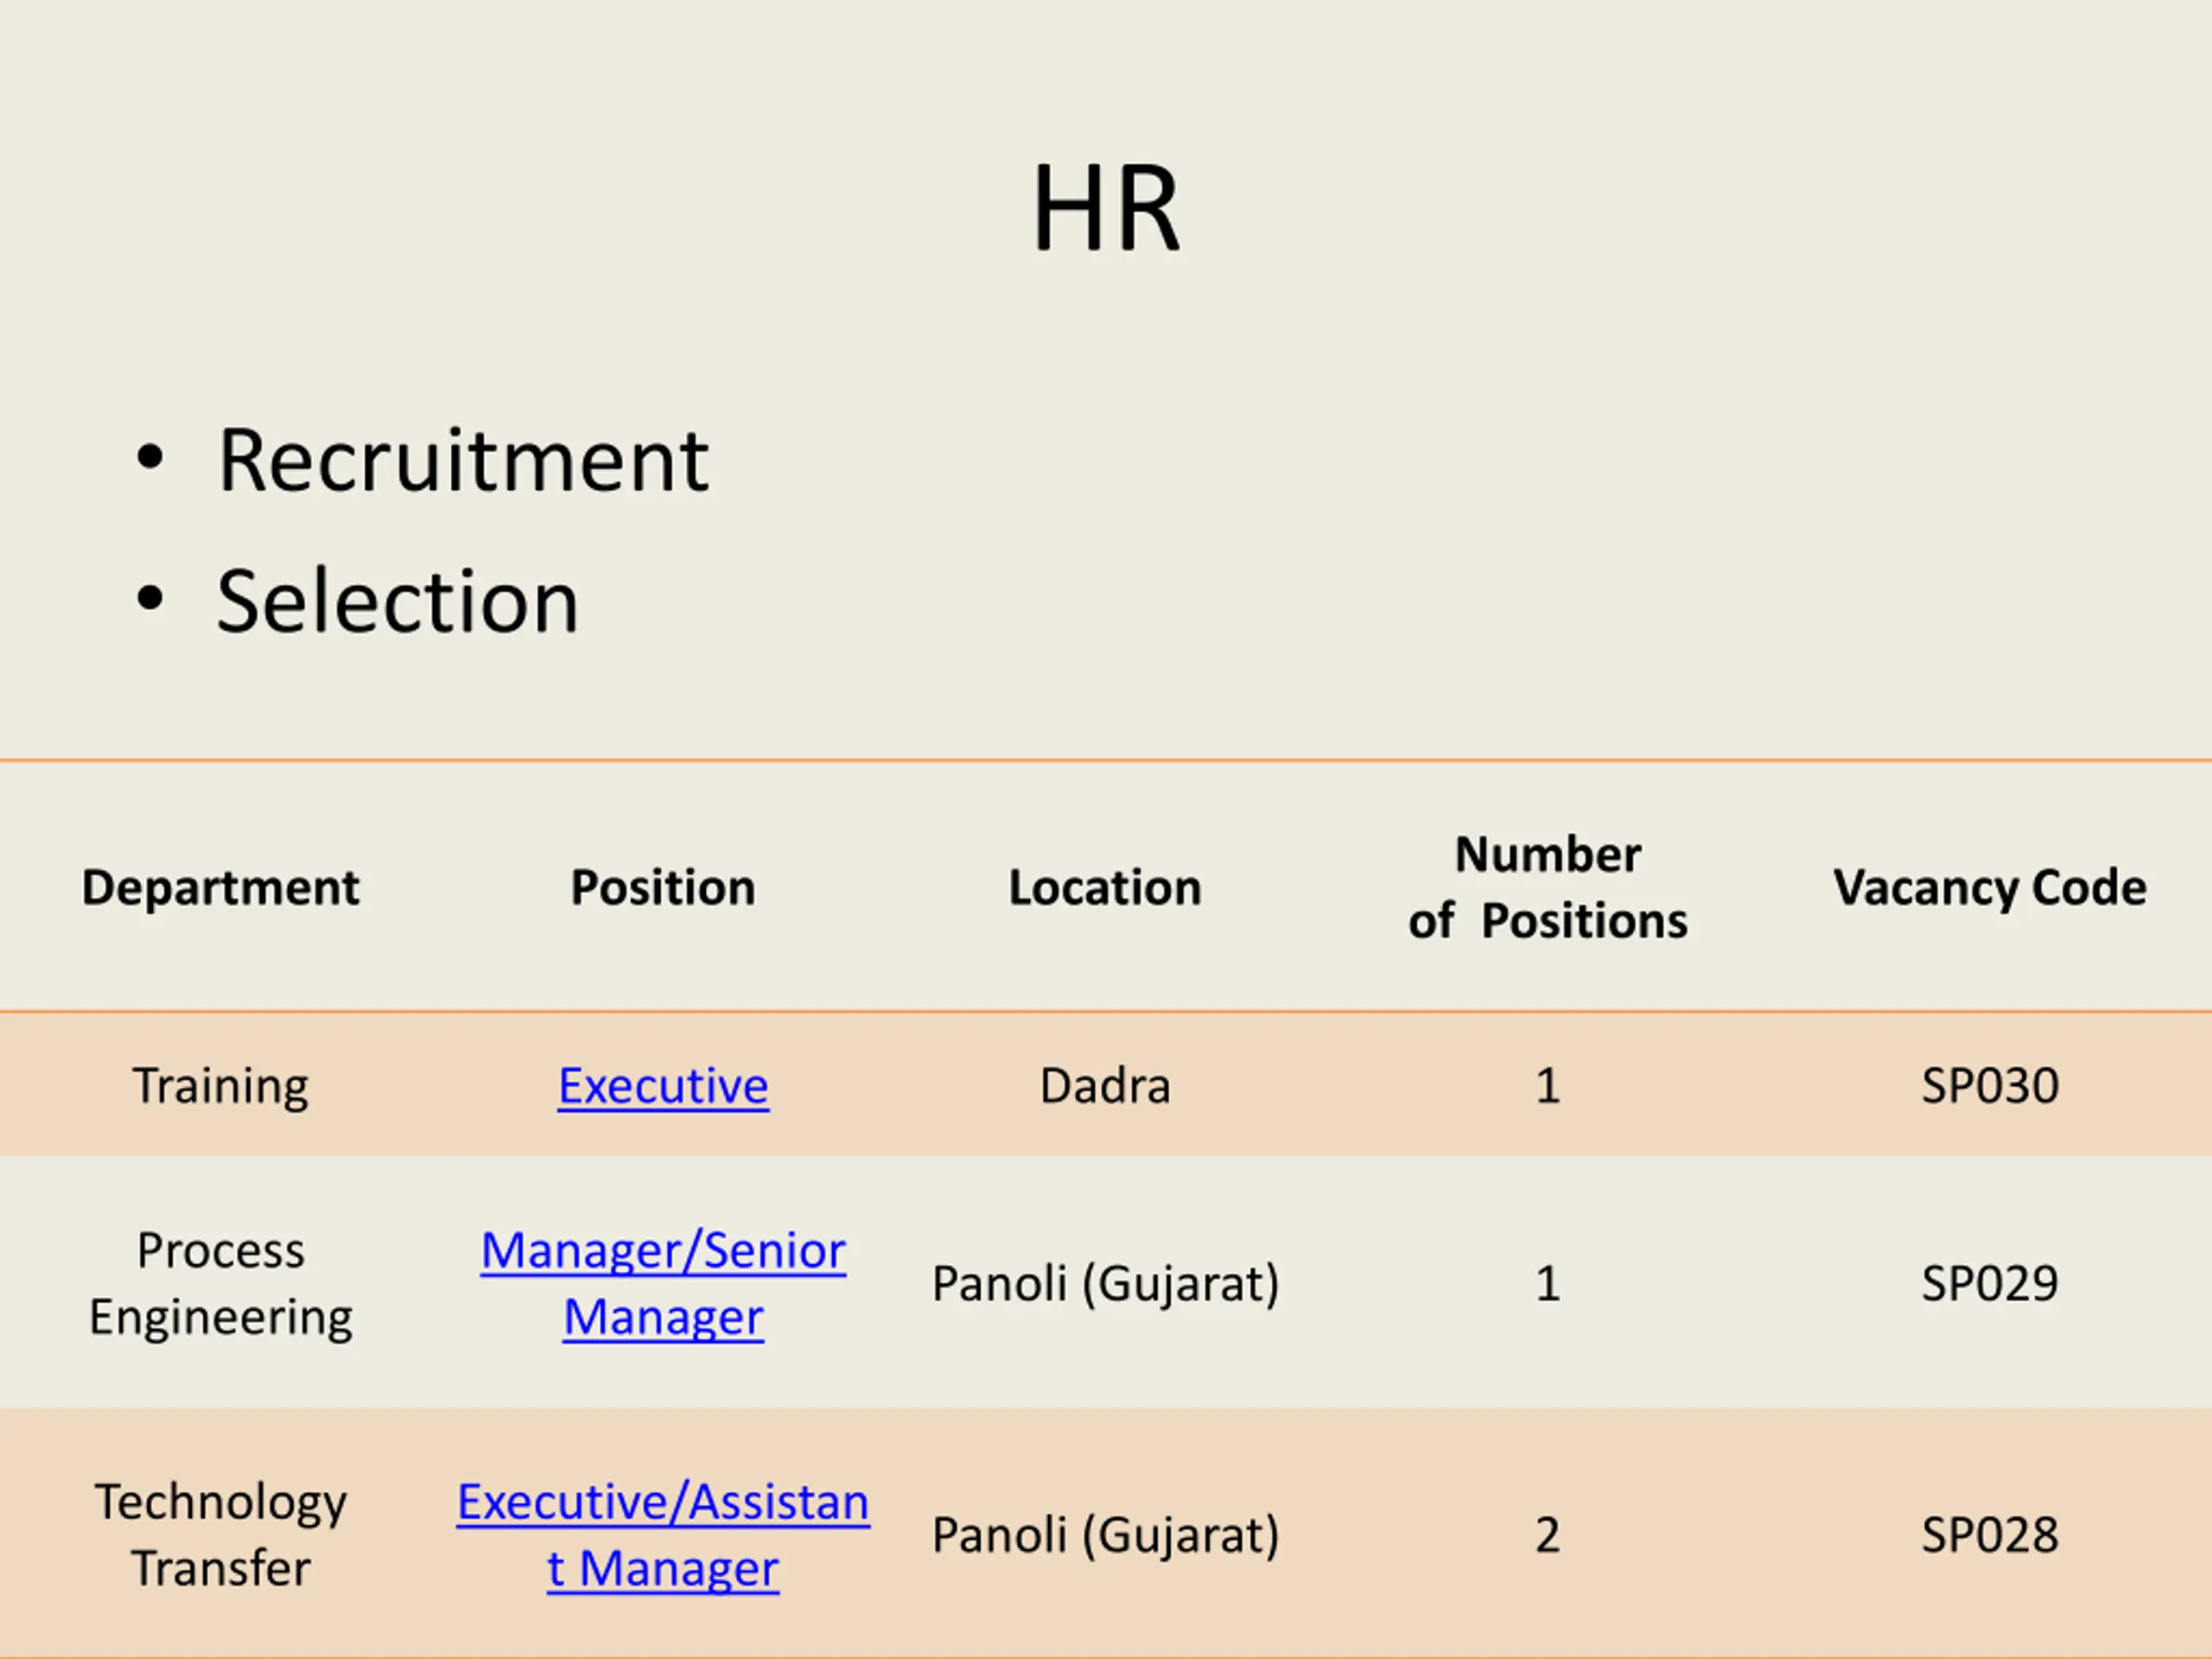Image resolution: width=2212 pixels, height=1659 pixels.
Task: Click the Vacancy Code column header
Action: coord(1990,887)
